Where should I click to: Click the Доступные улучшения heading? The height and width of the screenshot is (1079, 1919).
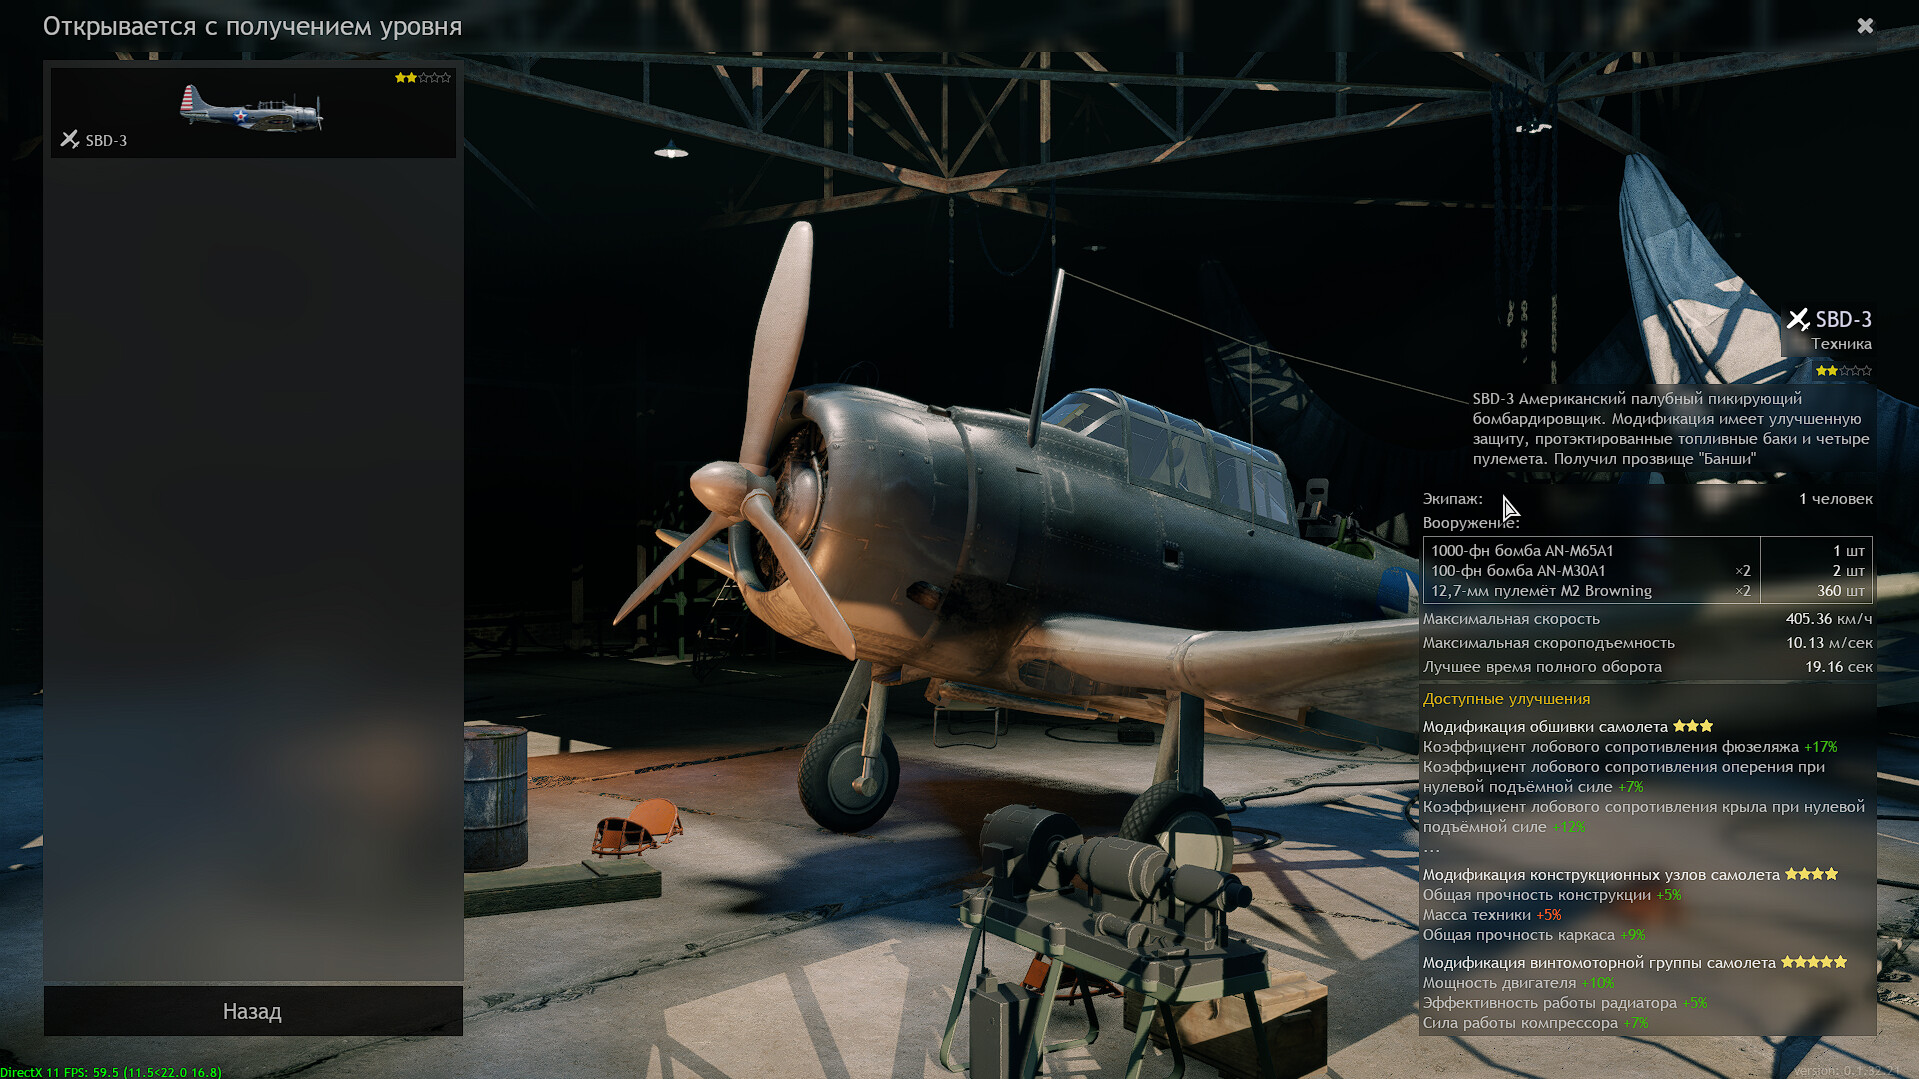coord(1506,699)
